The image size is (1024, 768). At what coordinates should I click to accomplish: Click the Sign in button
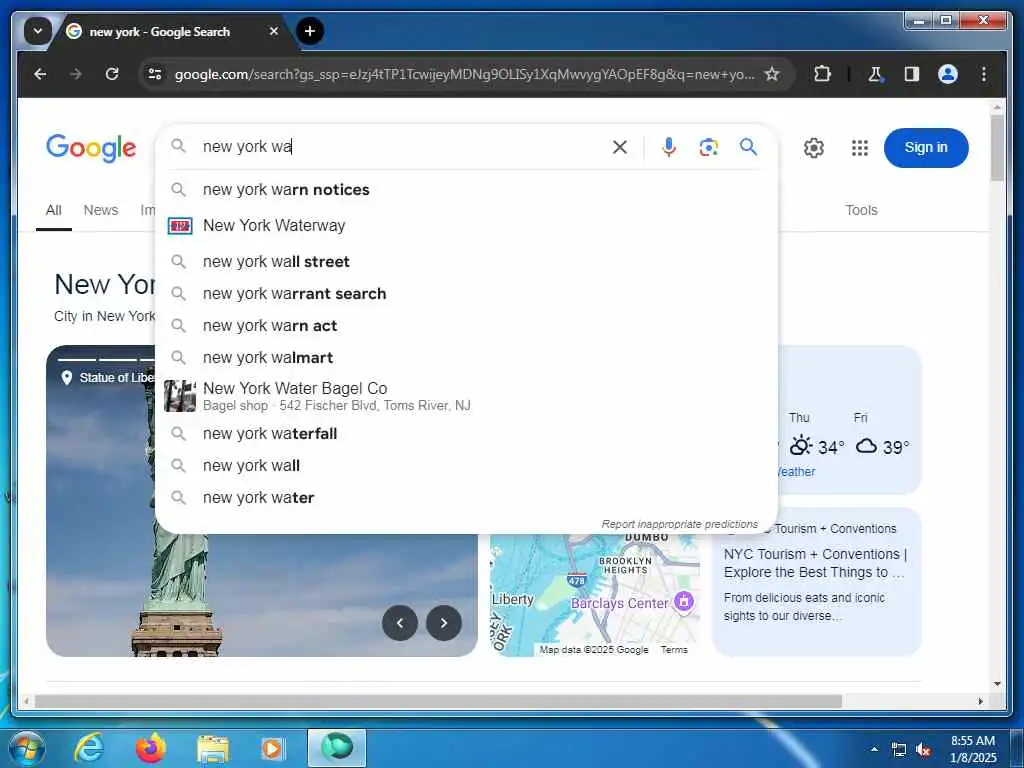click(x=925, y=148)
